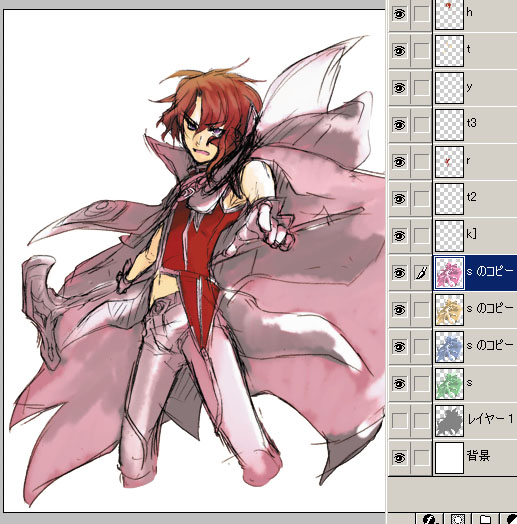The width and height of the screenshot is (517, 524).
Task: Pick the thumbnail of layer r
Action: pos(449,162)
